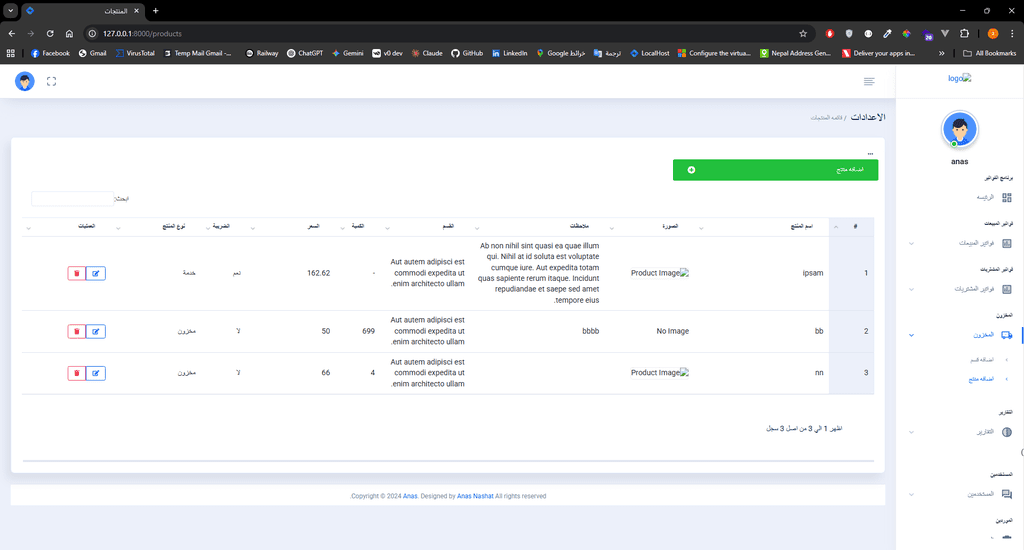The image size is (1024, 550).
Task: Open the user avatar menu in top bar
Action: point(25,81)
